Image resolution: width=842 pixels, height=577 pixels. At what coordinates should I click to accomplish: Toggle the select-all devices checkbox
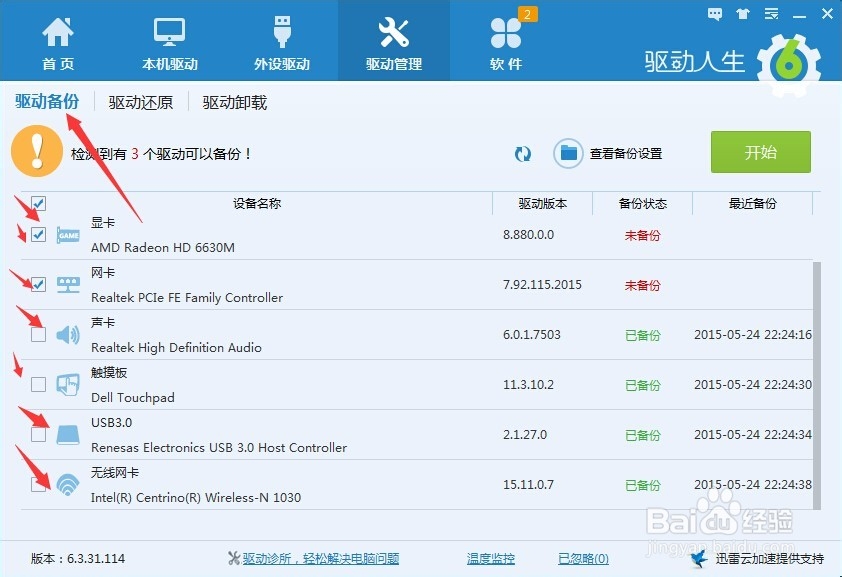37,203
